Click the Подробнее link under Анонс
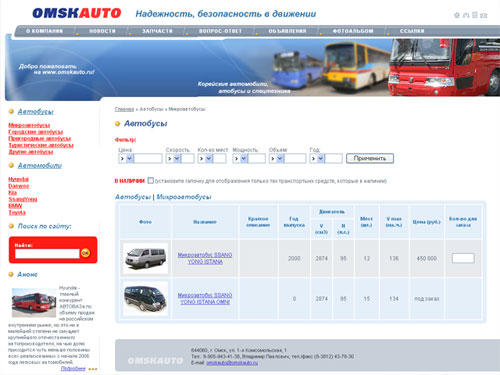This screenshot has height=375, width=500. coord(73,368)
